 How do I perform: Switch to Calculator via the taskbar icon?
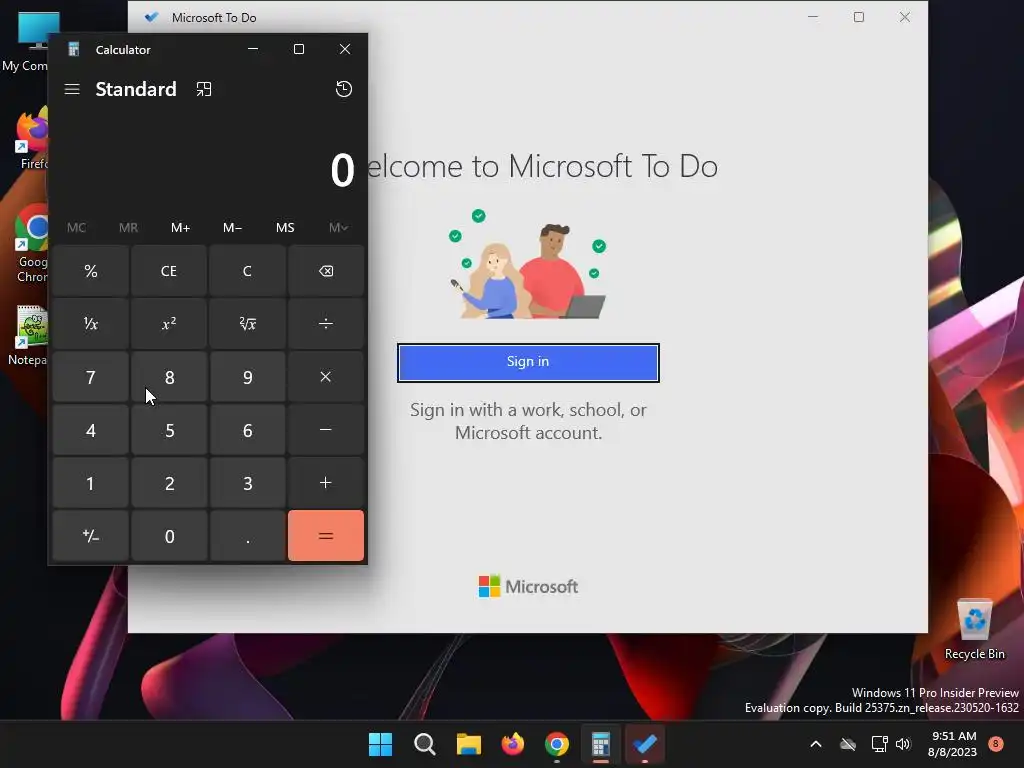point(601,744)
